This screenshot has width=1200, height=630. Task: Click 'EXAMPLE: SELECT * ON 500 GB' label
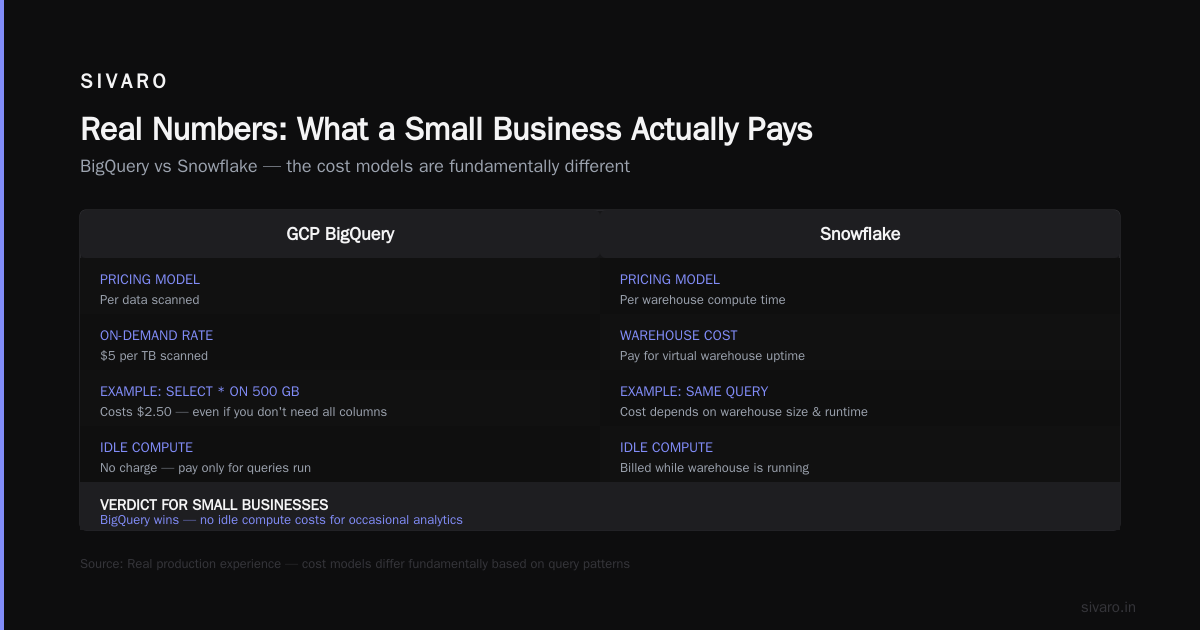click(x=200, y=392)
